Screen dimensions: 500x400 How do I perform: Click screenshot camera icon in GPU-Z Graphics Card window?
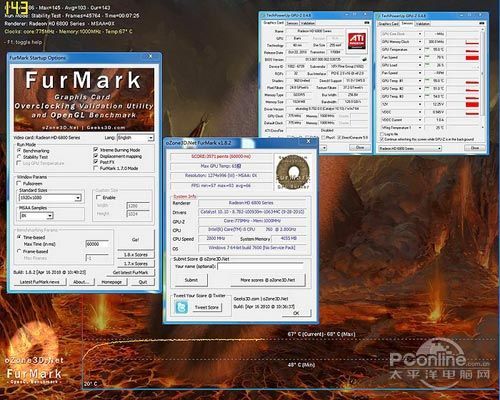367,23
